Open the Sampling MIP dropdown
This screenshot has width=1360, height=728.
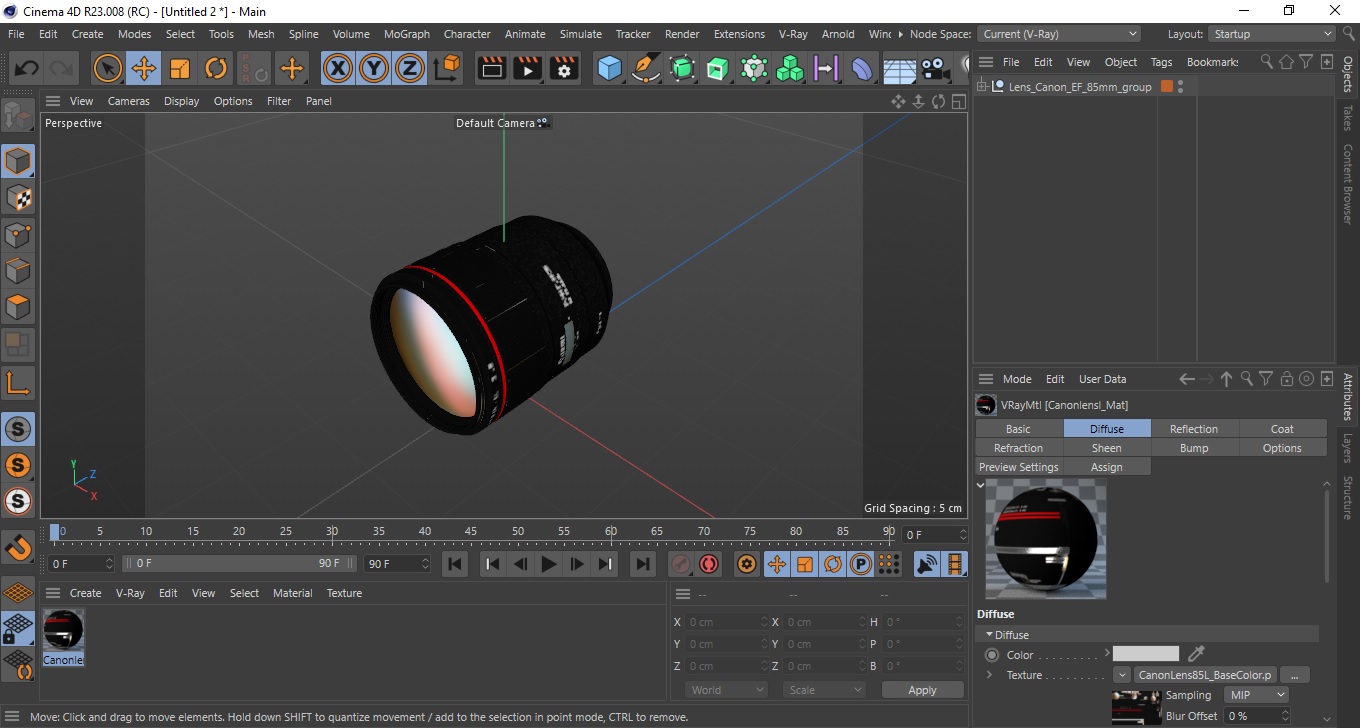(1257, 695)
